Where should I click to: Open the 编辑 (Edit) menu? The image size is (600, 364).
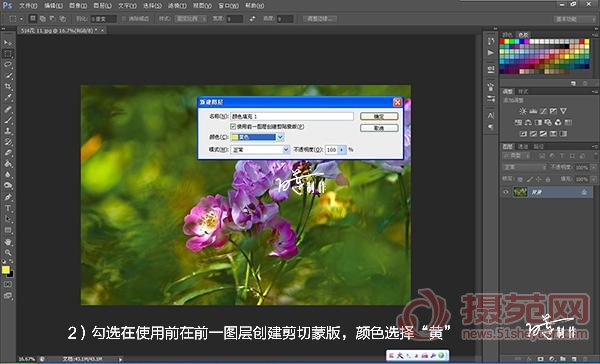[x=53, y=5]
